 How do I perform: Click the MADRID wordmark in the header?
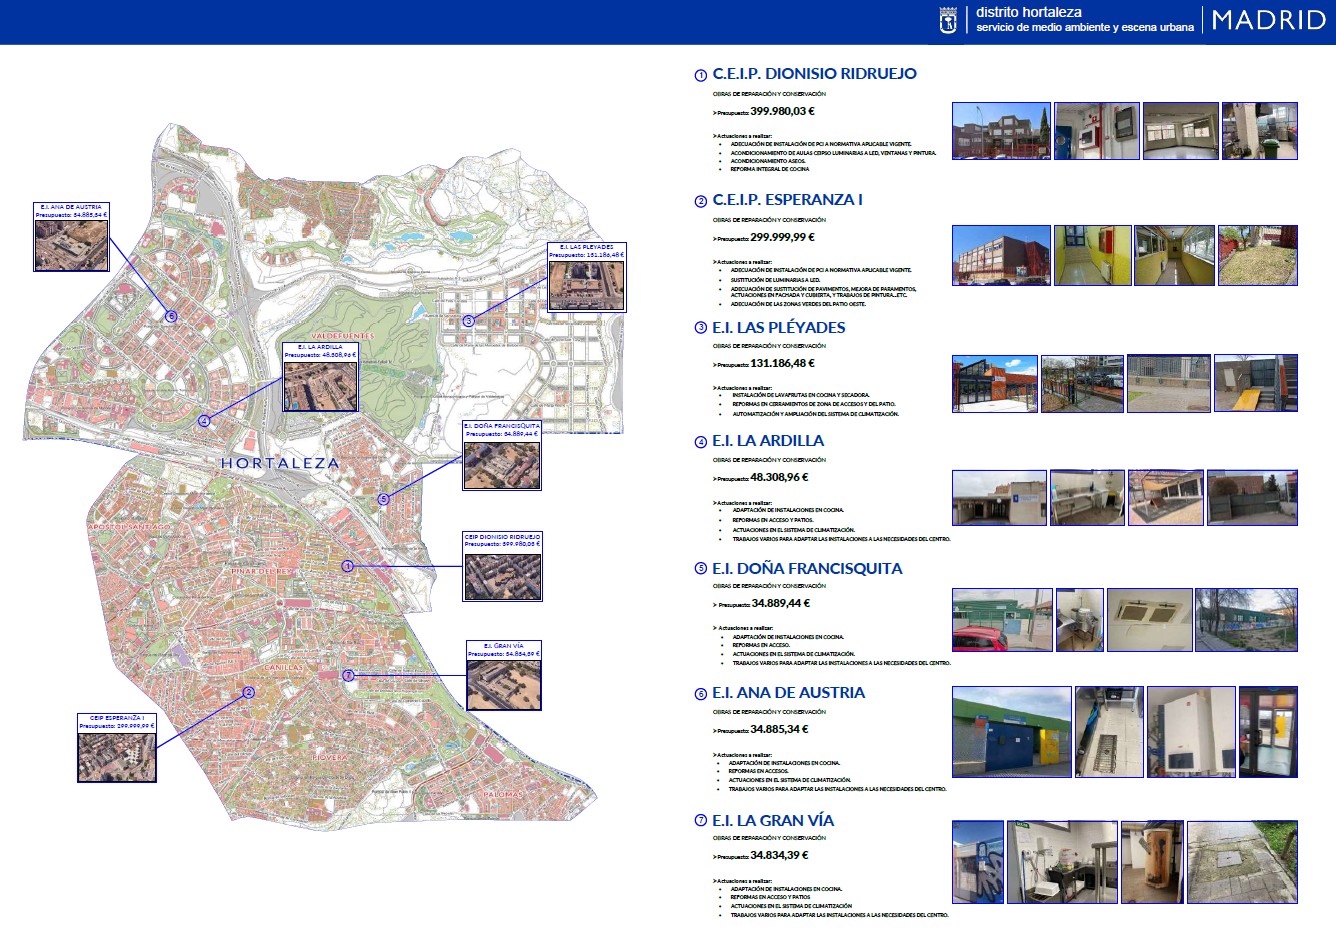point(1268,21)
